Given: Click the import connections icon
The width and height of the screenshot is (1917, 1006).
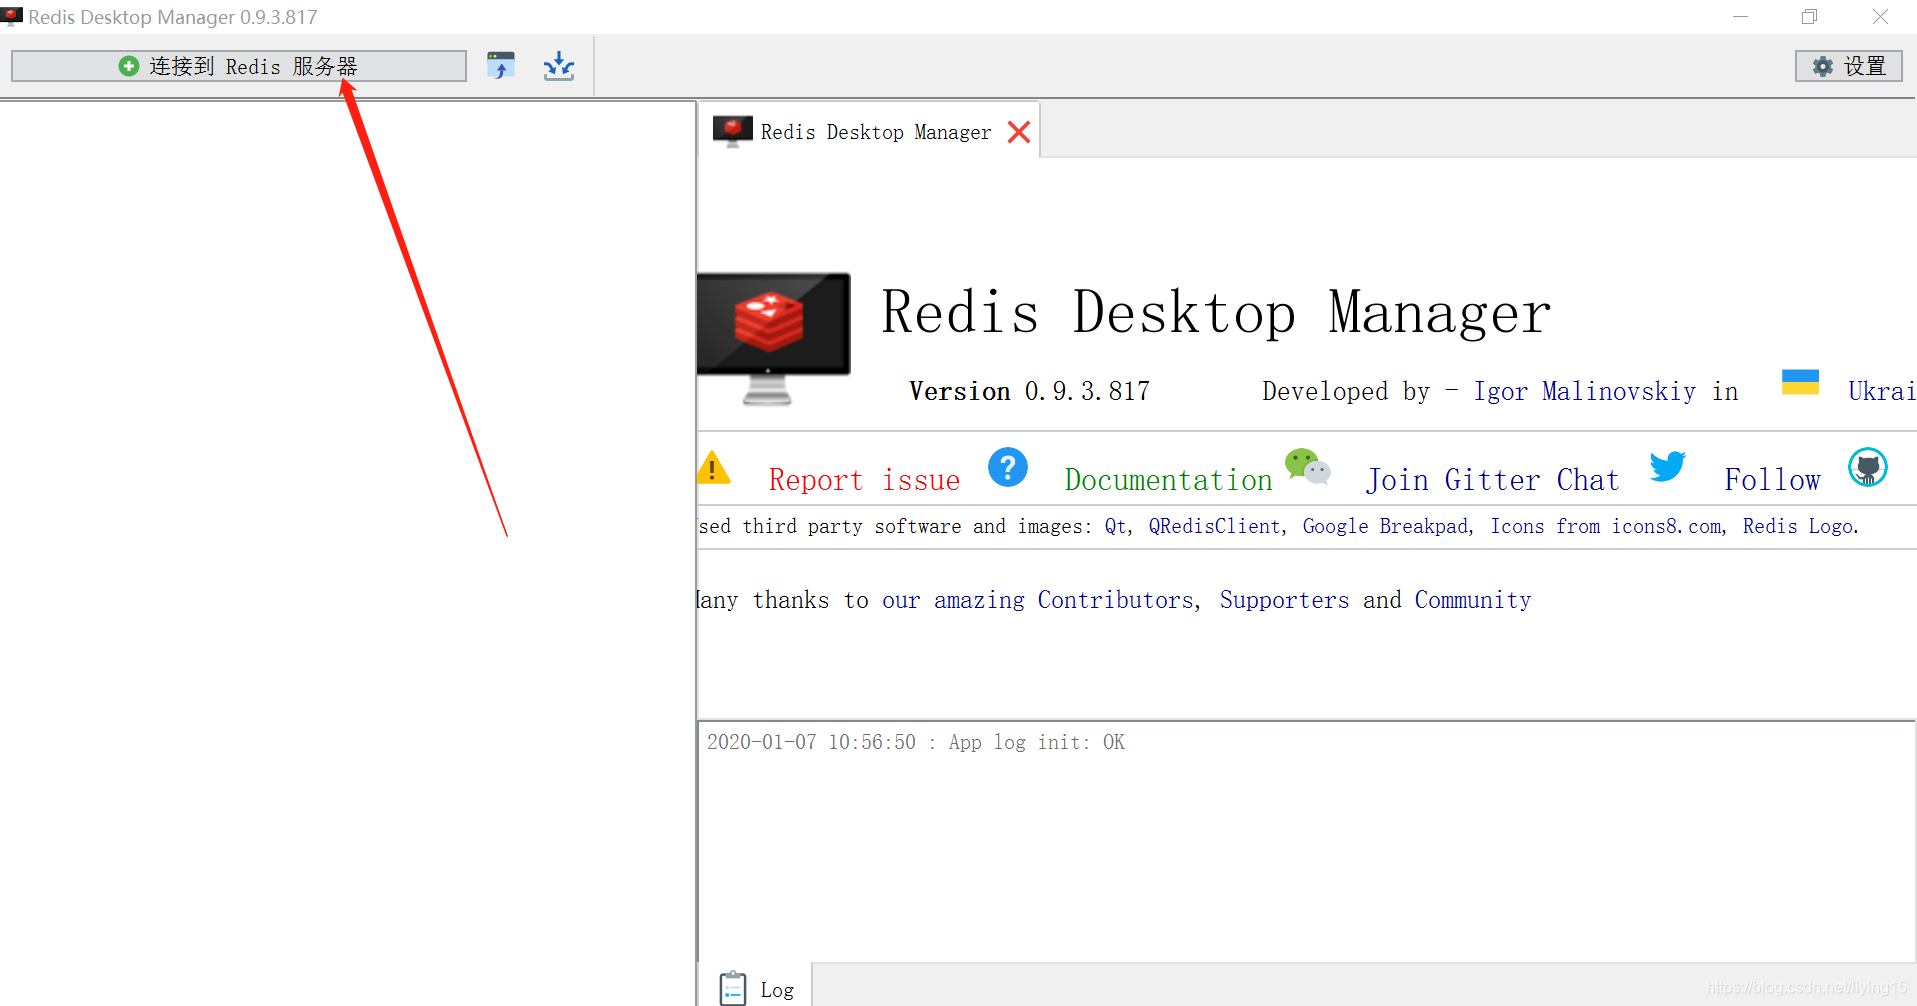Looking at the screenshot, I should click(x=501, y=66).
